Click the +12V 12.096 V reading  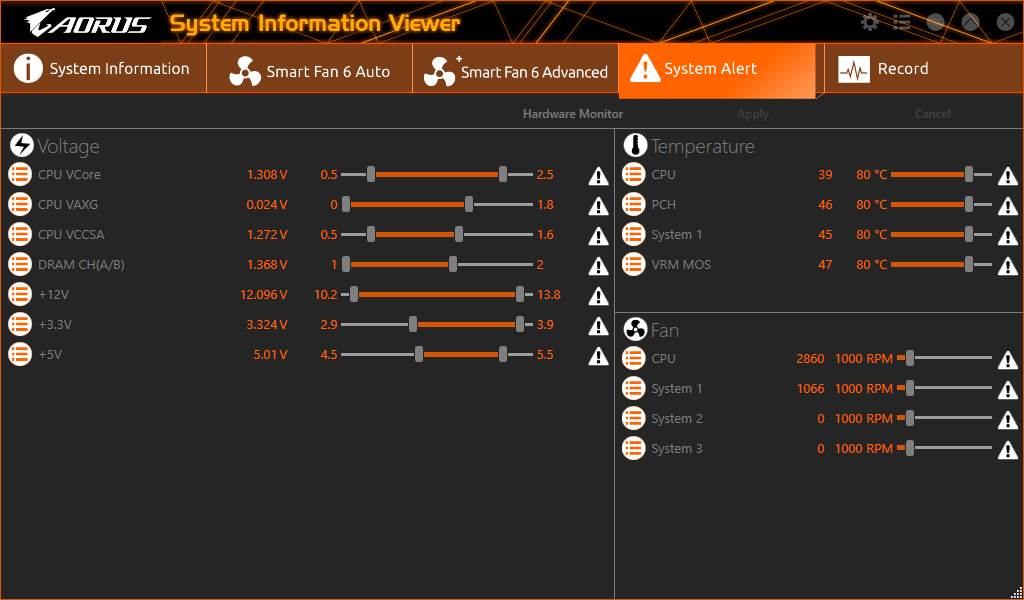(x=264, y=294)
